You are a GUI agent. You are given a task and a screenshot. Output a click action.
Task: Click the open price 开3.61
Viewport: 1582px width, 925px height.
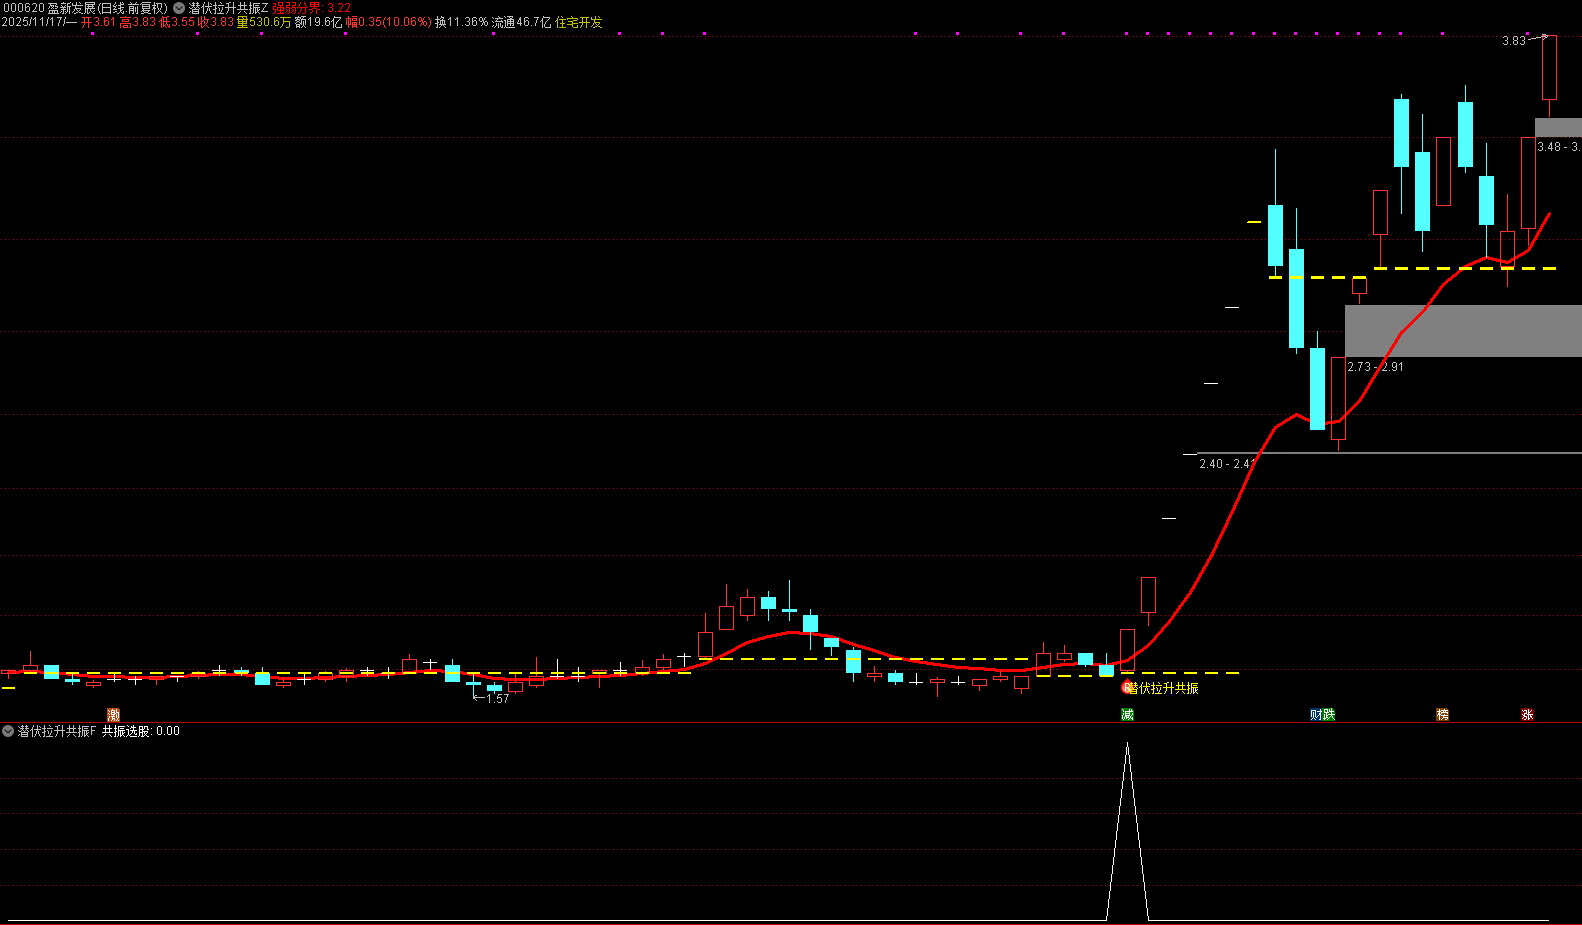point(98,22)
